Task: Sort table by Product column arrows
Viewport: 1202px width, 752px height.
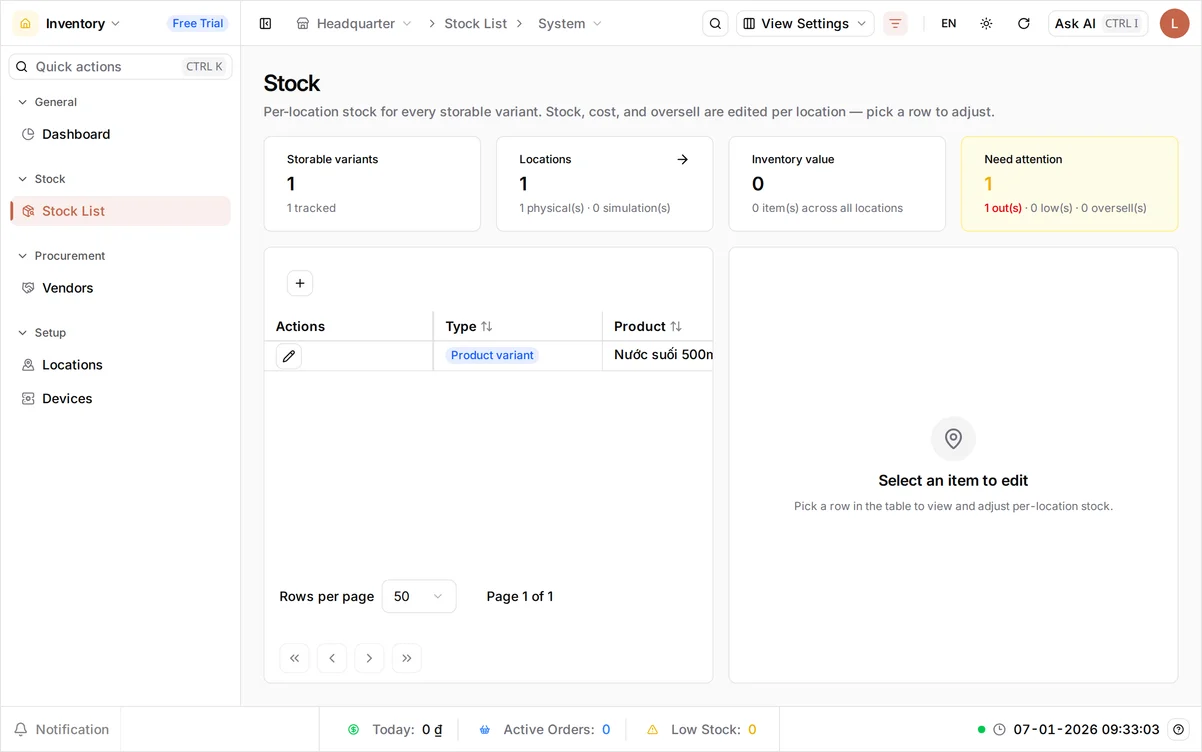Action: (x=676, y=326)
